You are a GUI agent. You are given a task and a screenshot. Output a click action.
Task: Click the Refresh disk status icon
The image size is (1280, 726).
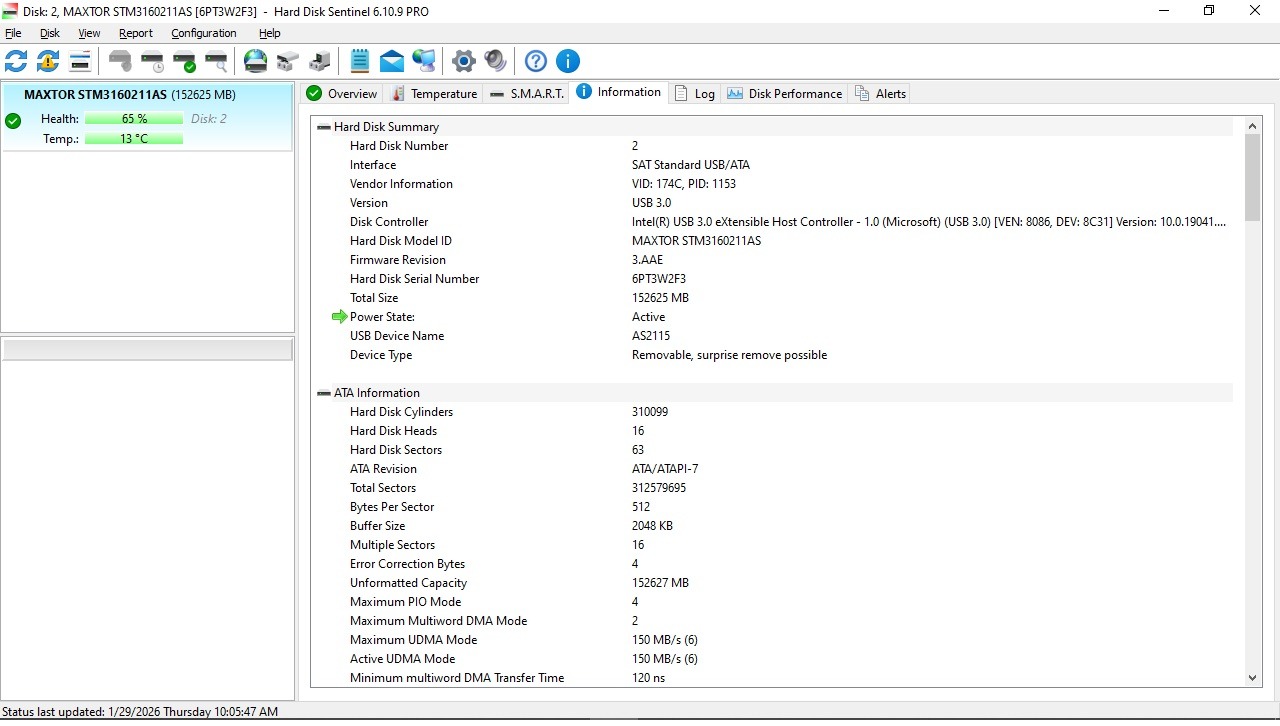16,61
